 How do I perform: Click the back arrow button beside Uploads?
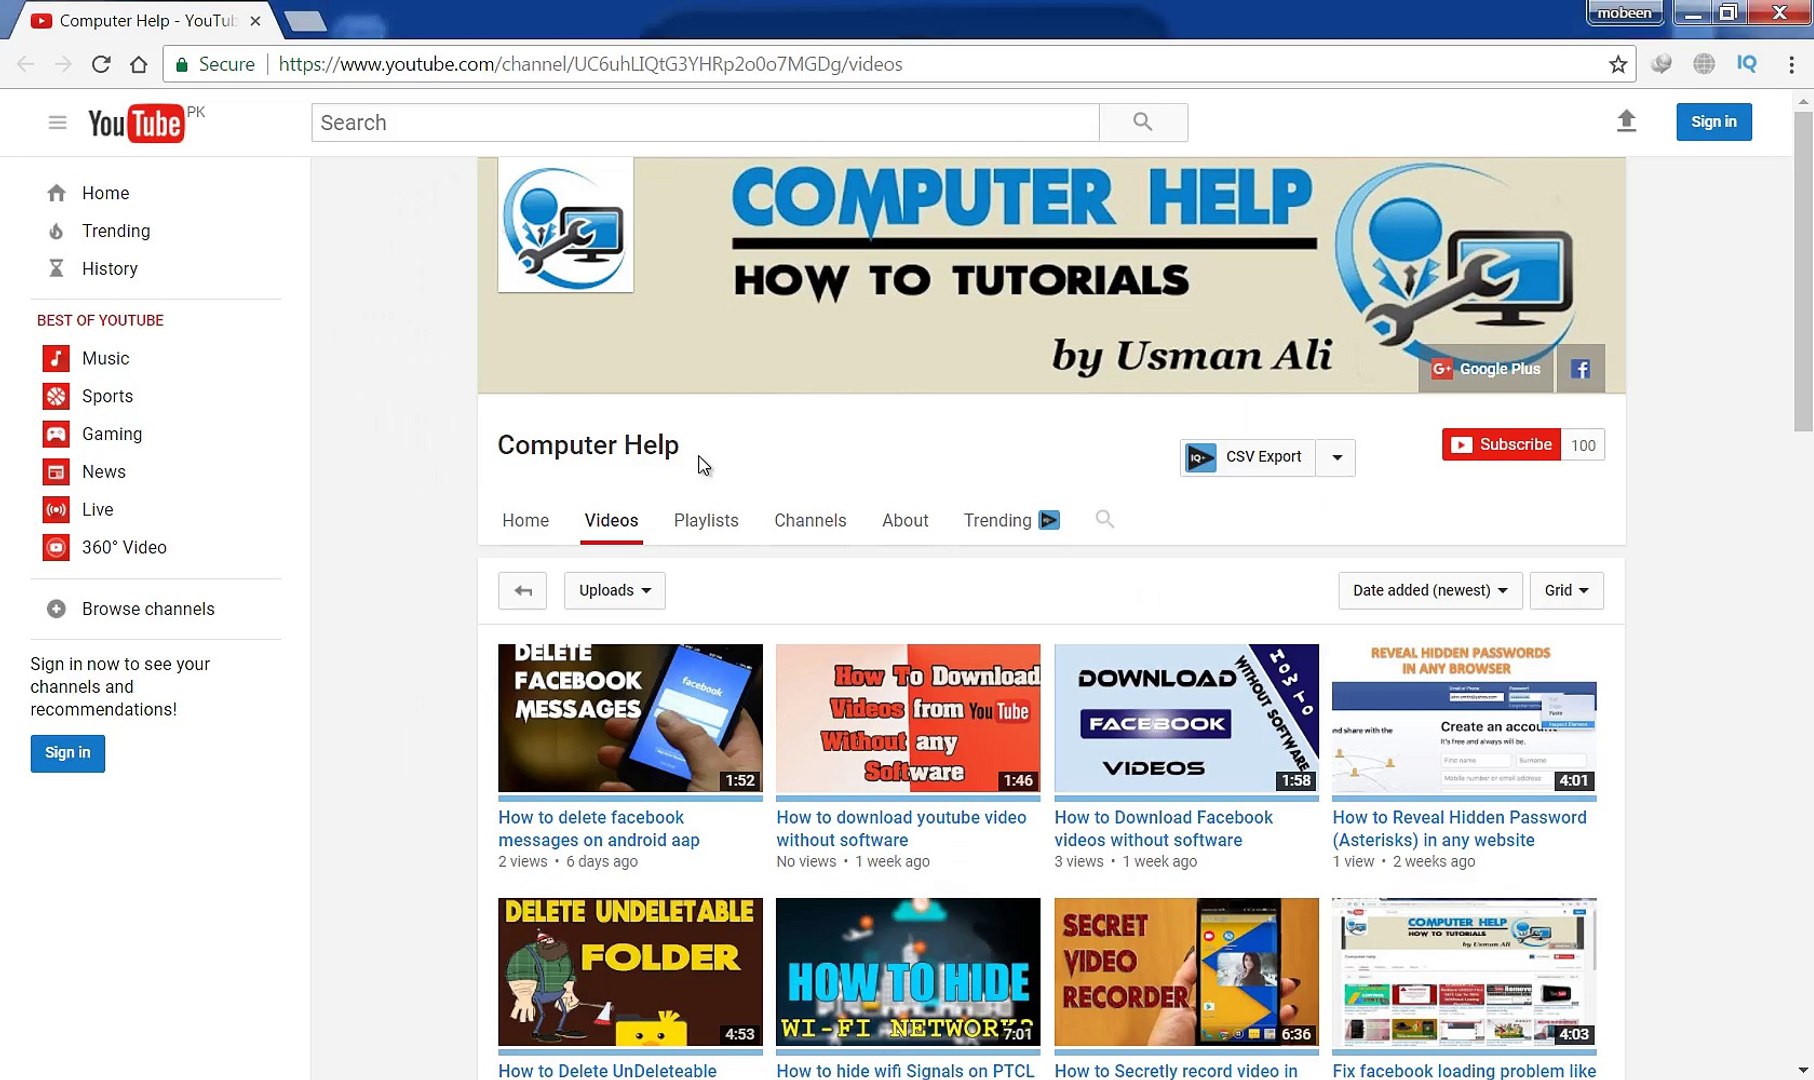pyautogui.click(x=522, y=590)
